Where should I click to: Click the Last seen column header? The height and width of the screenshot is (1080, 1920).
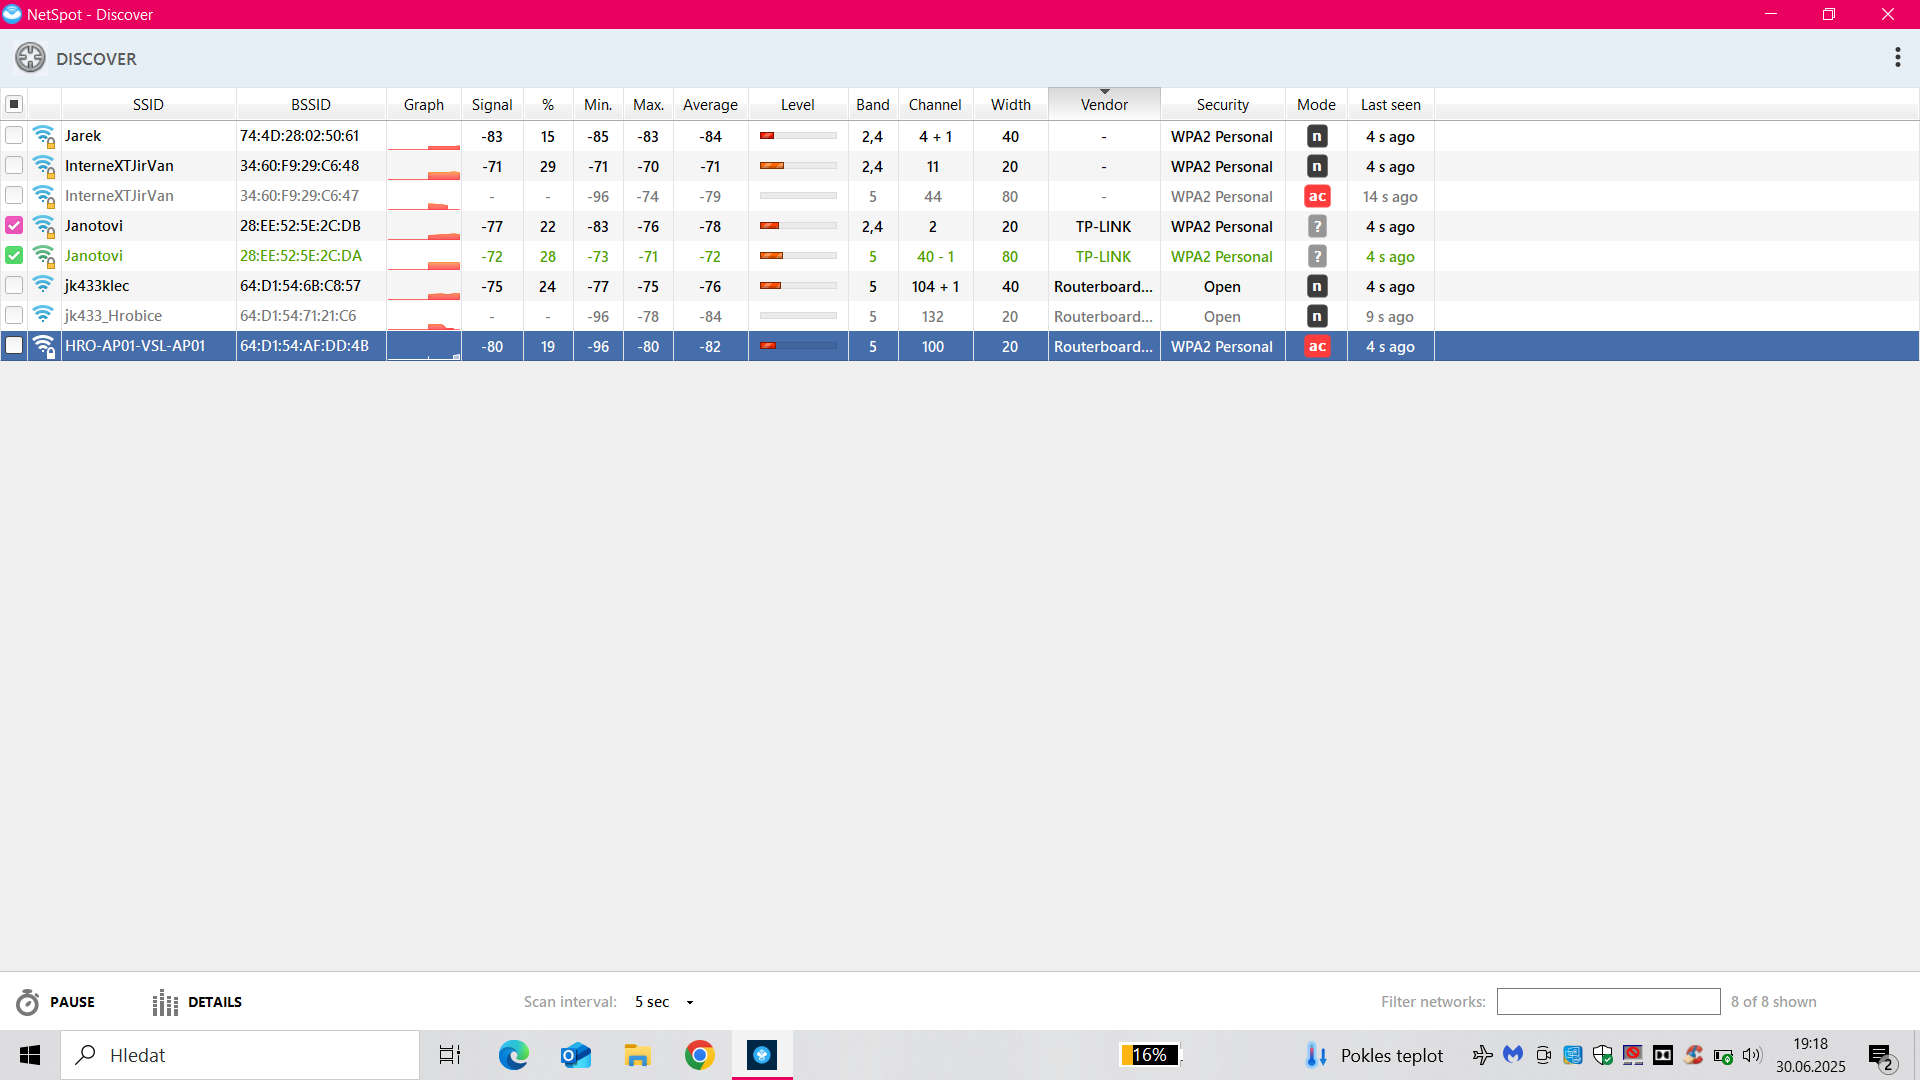click(1390, 104)
